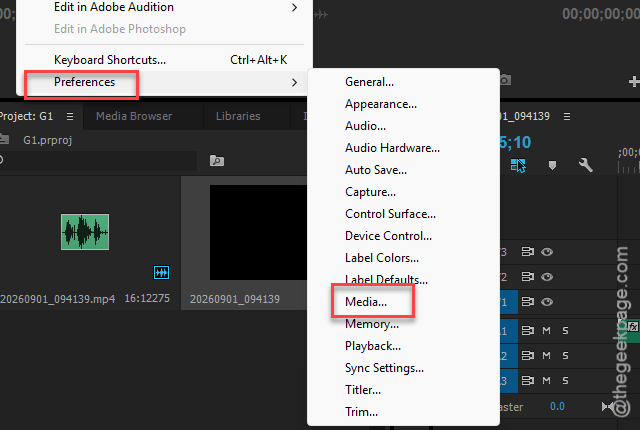Open Label Defaults preferences
Viewport: 640px width, 430px height.
pos(386,280)
